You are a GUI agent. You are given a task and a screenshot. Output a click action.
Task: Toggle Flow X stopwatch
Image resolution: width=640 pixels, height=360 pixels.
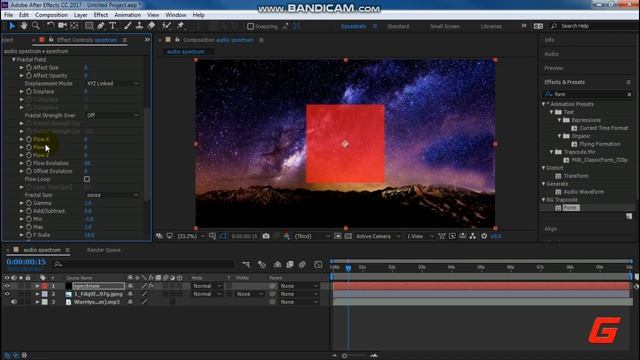pyautogui.click(x=29, y=139)
